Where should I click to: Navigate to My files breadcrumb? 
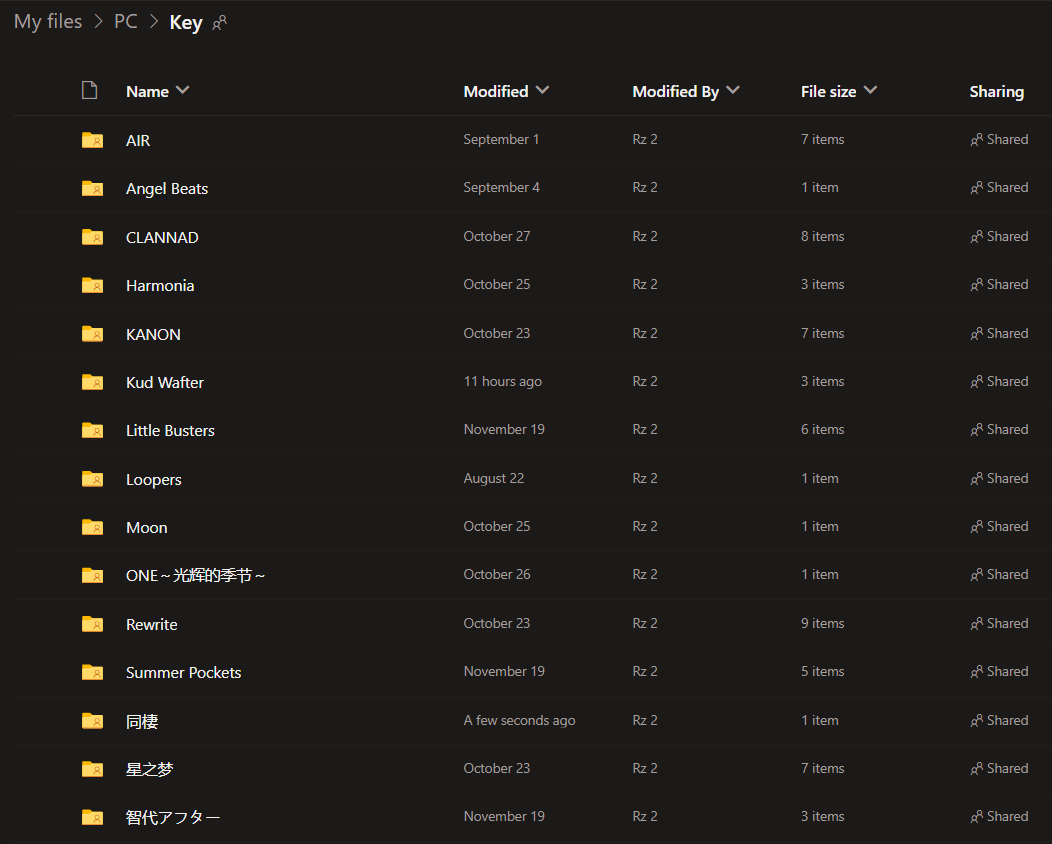pos(48,22)
